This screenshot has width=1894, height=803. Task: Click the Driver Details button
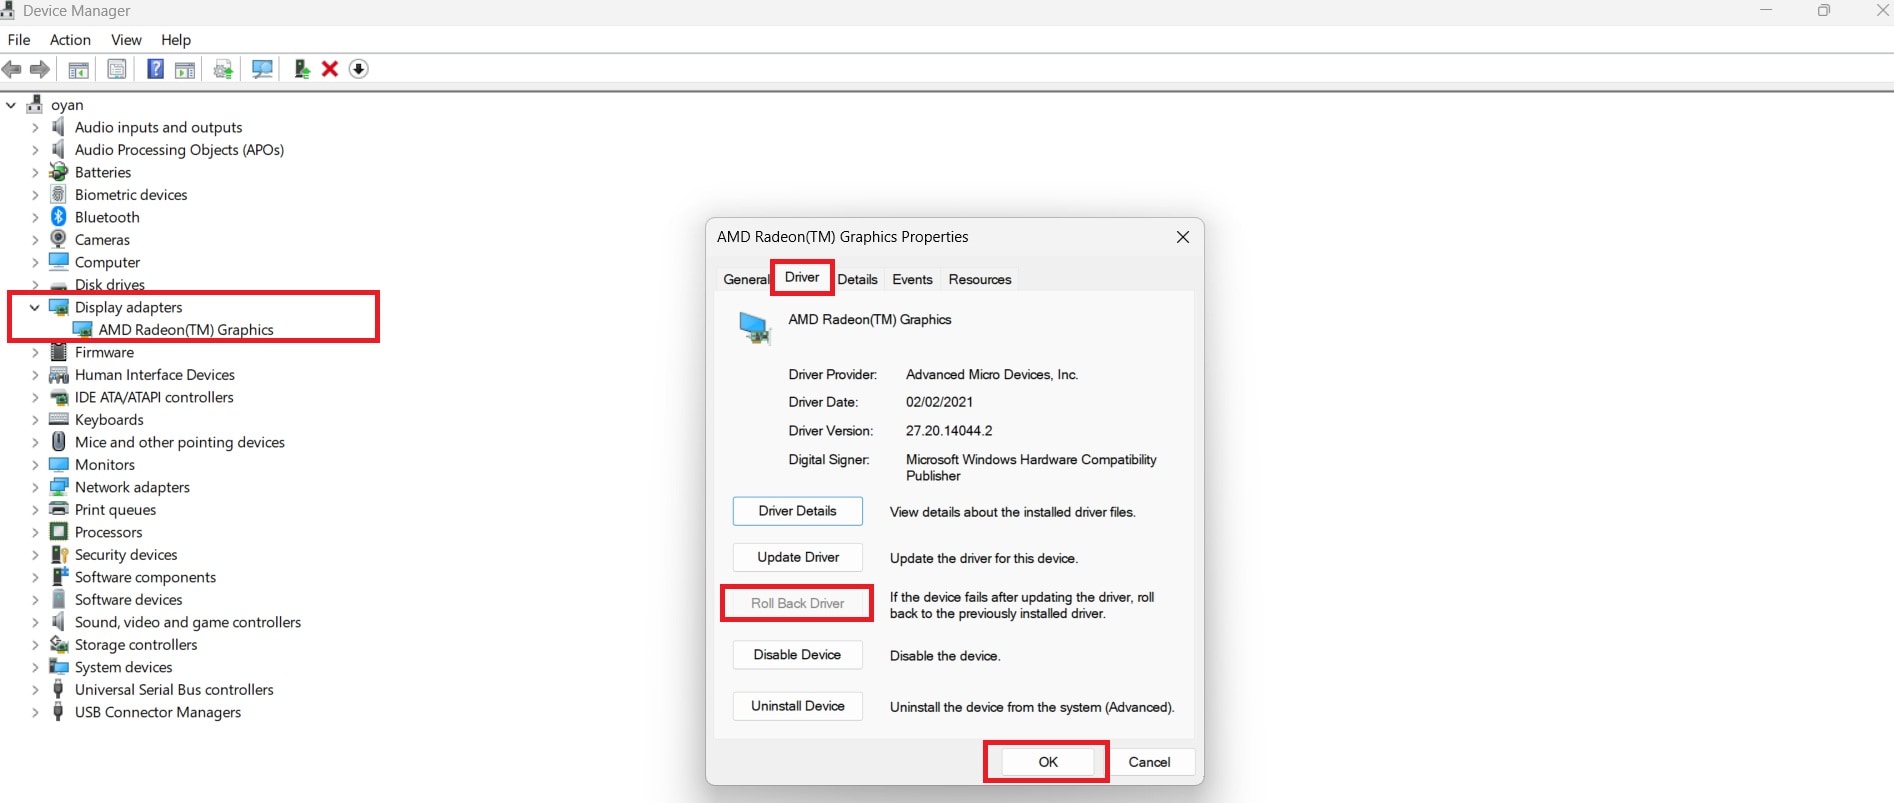pos(798,511)
